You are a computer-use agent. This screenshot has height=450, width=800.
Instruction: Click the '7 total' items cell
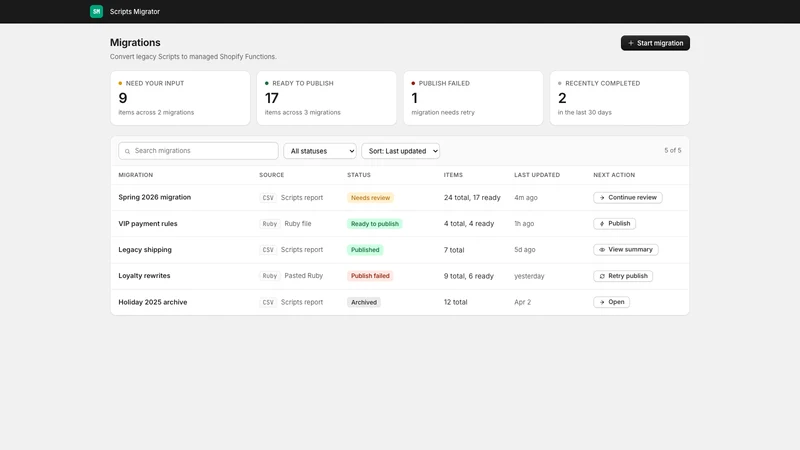coord(454,250)
